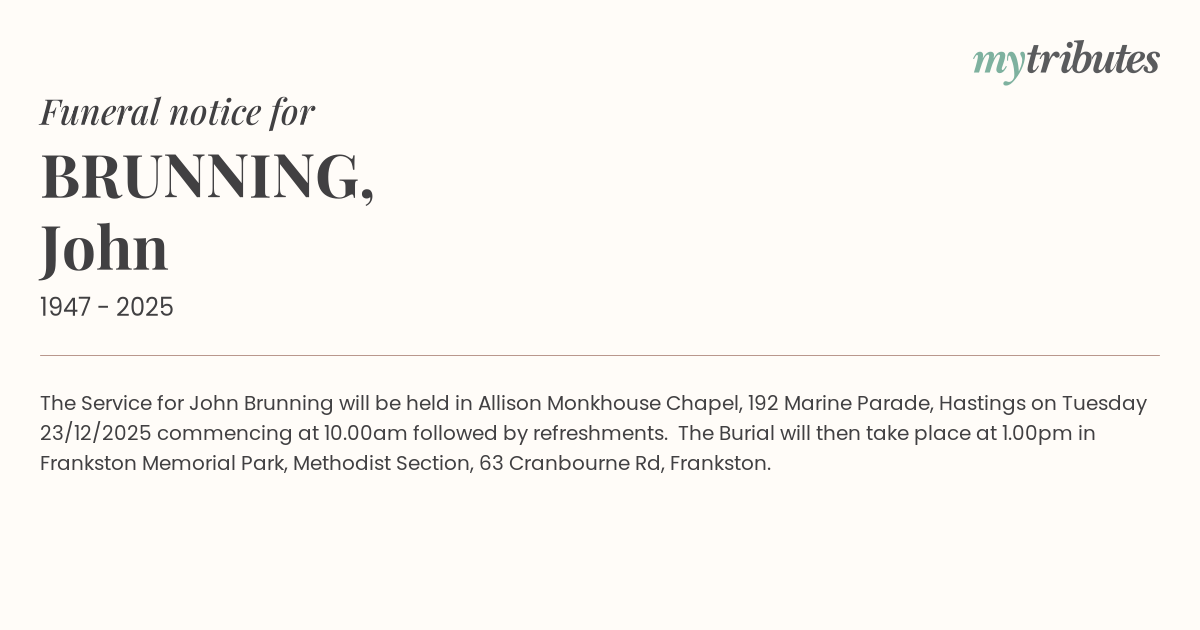1200x630 pixels.
Task: Click the mytributes logo
Action: 1065,60
